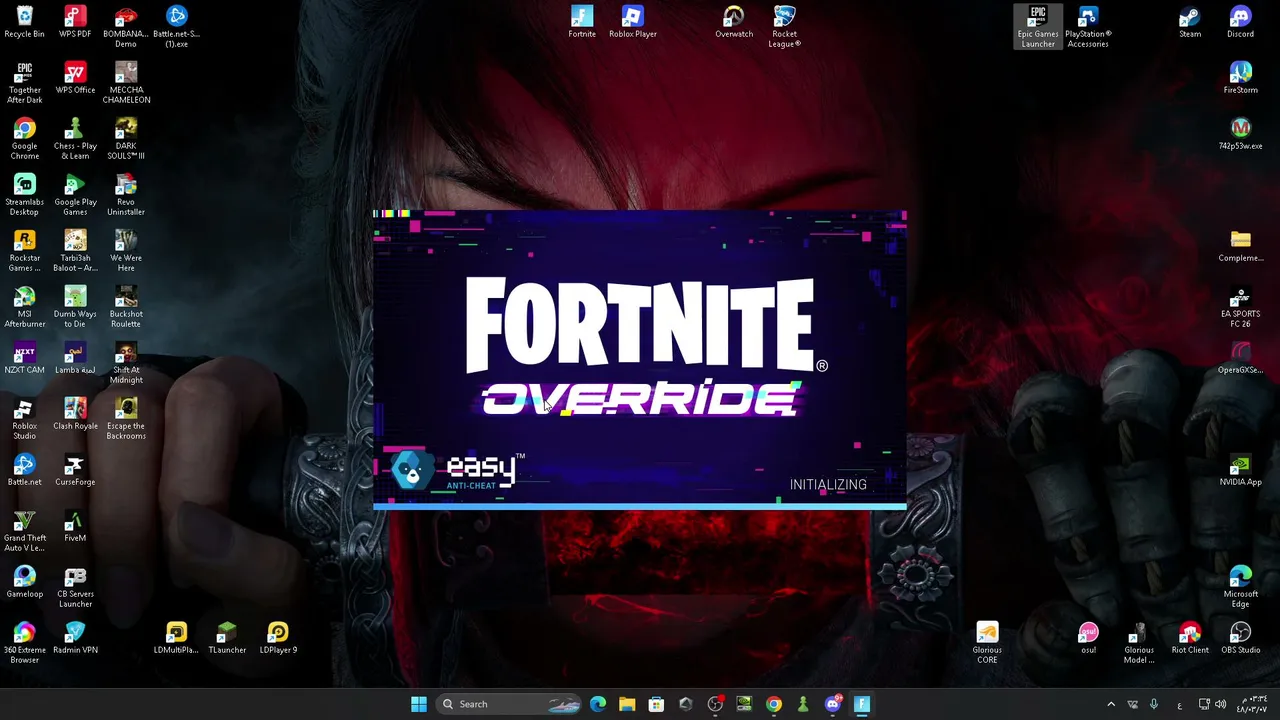Select the EA SPORTS FC 26 shortcut
Image resolution: width=1280 pixels, height=720 pixels.
tap(1240, 307)
